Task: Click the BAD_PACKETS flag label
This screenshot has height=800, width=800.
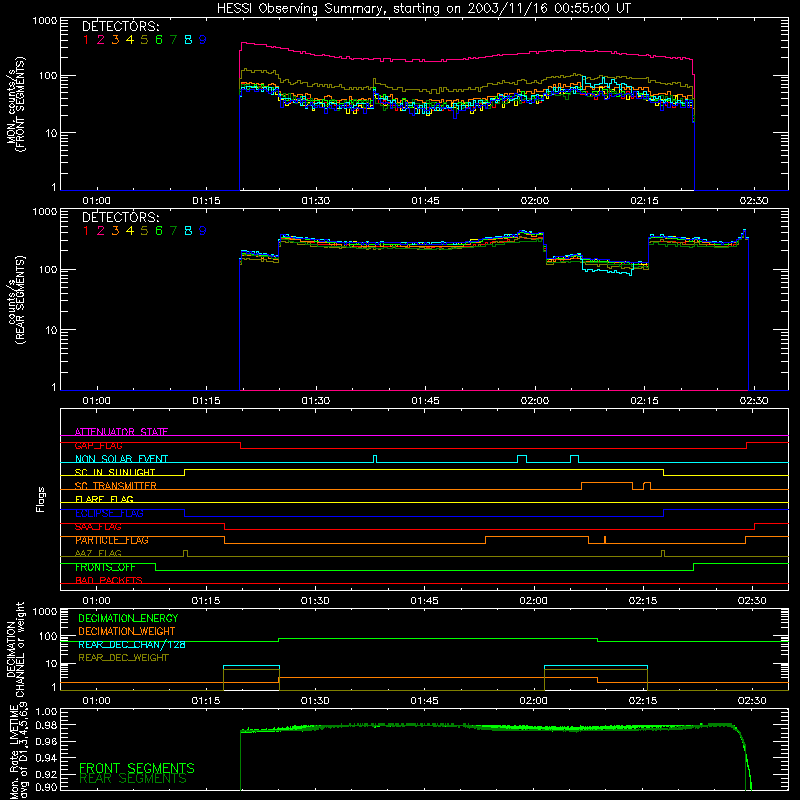Action: [x=109, y=581]
